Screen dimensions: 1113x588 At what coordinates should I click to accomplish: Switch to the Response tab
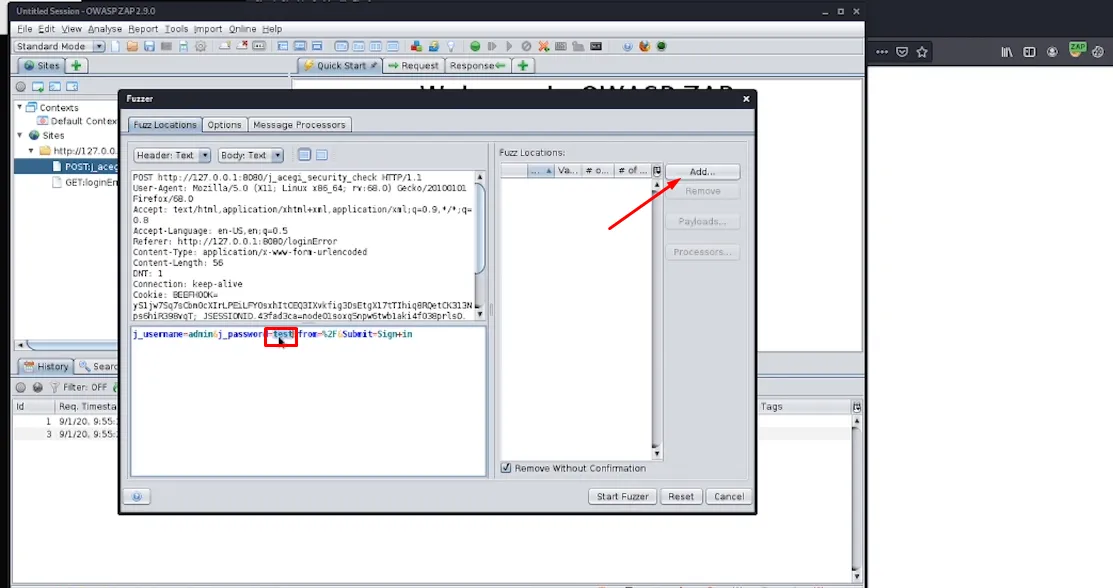click(x=477, y=65)
